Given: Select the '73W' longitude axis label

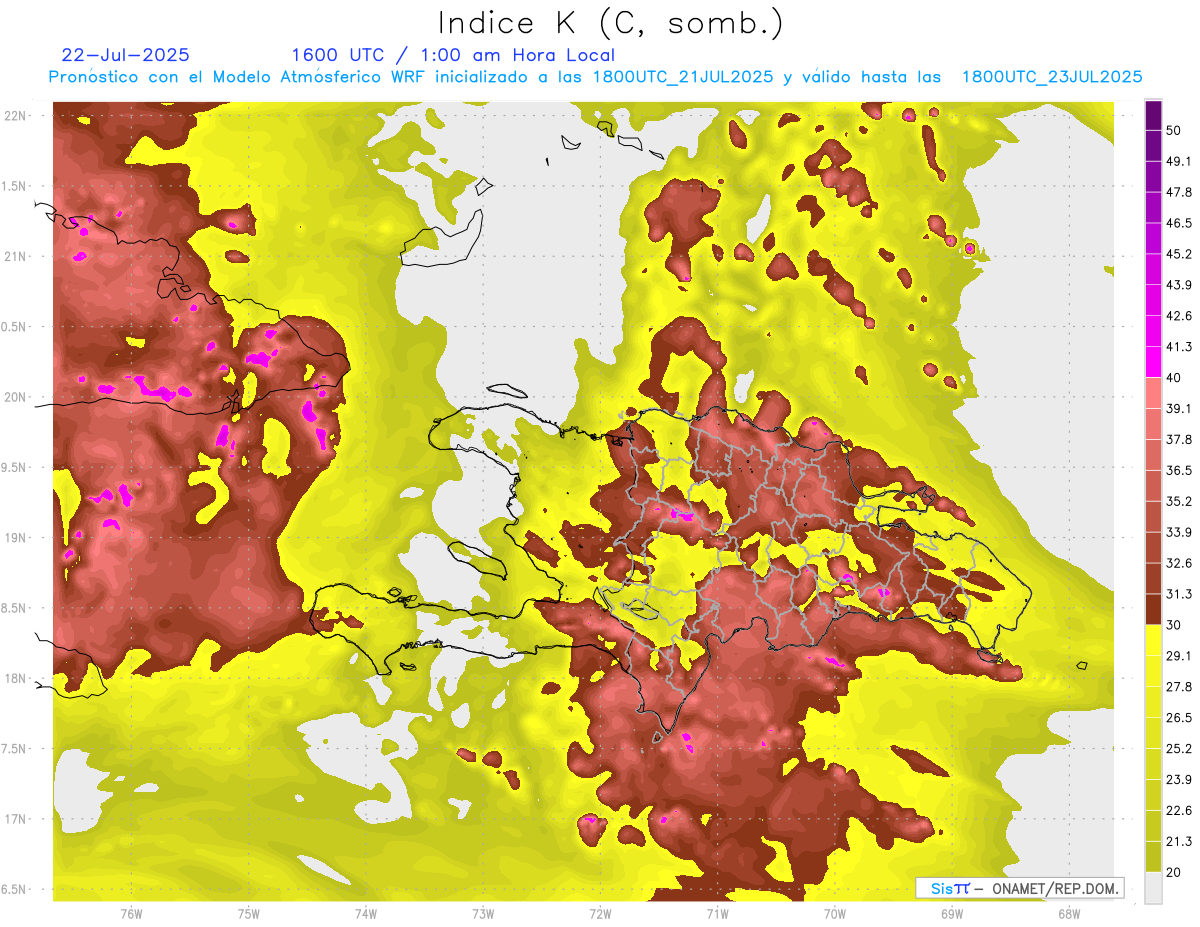Looking at the screenshot, I should point(483,914).
